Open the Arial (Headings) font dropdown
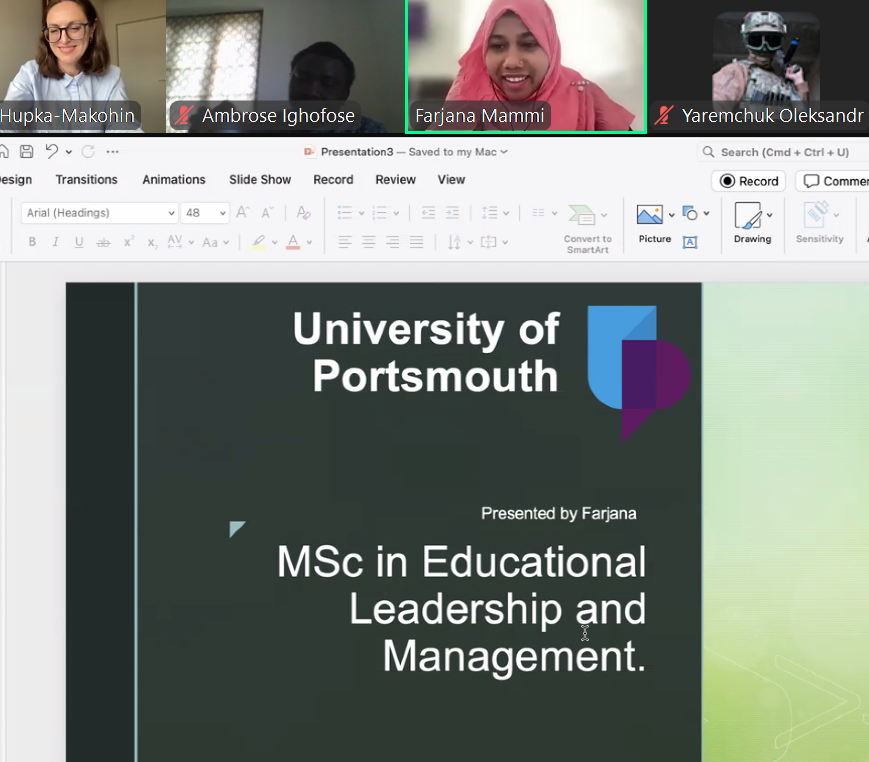The image size is (869, 762). [x=170, y=213]
